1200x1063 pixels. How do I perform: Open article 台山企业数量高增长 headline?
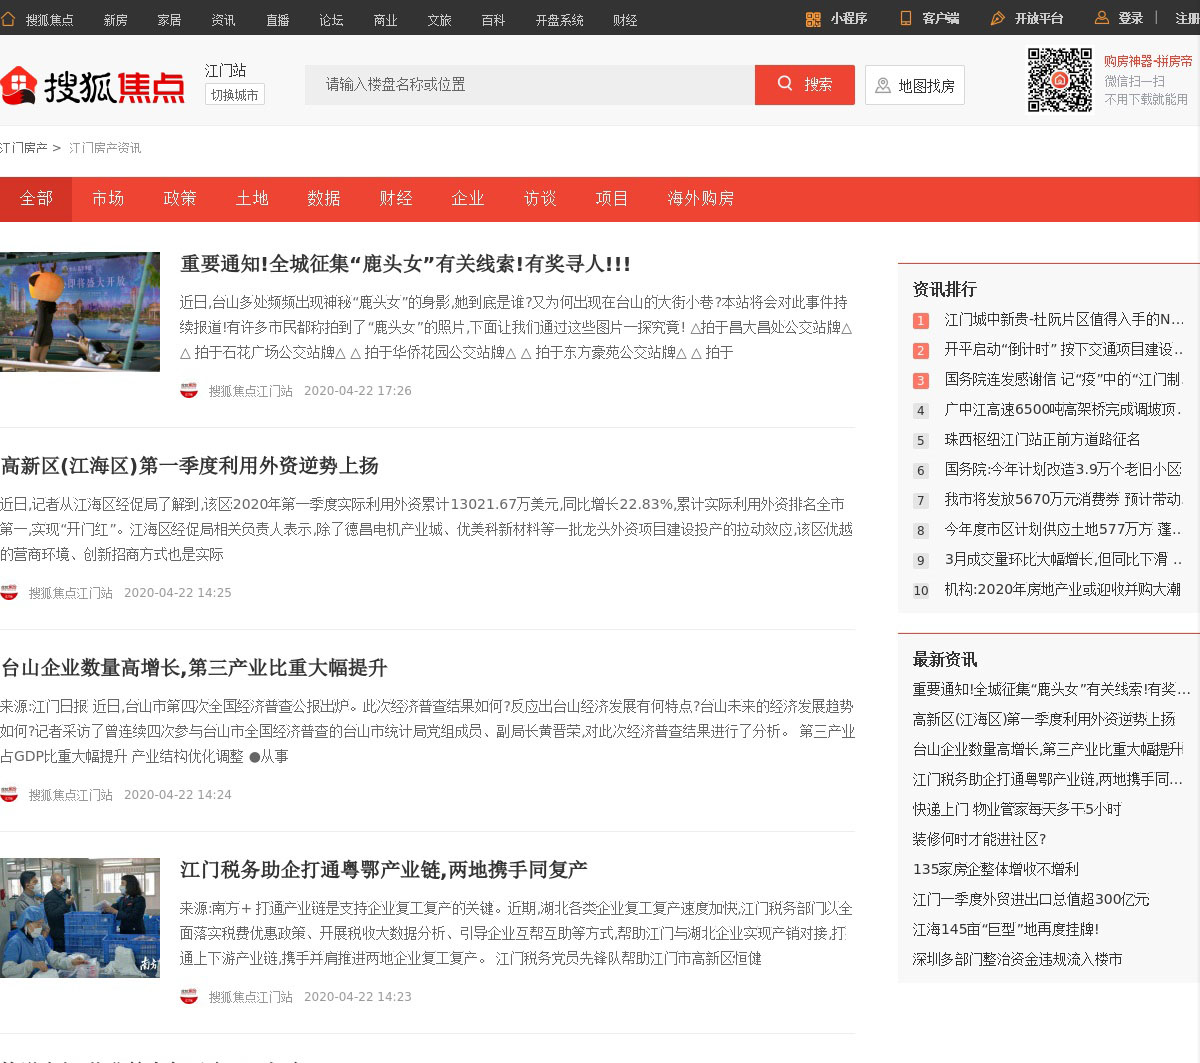[194, 668]
